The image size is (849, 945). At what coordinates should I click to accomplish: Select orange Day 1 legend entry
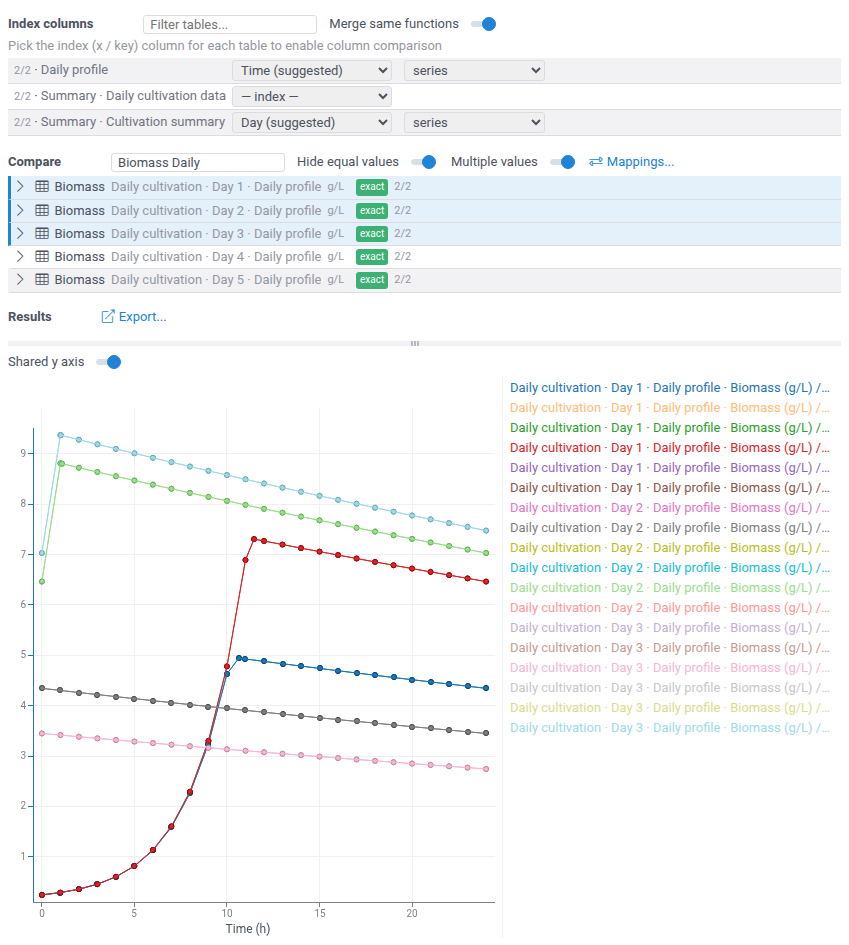(x=669, y=407)
